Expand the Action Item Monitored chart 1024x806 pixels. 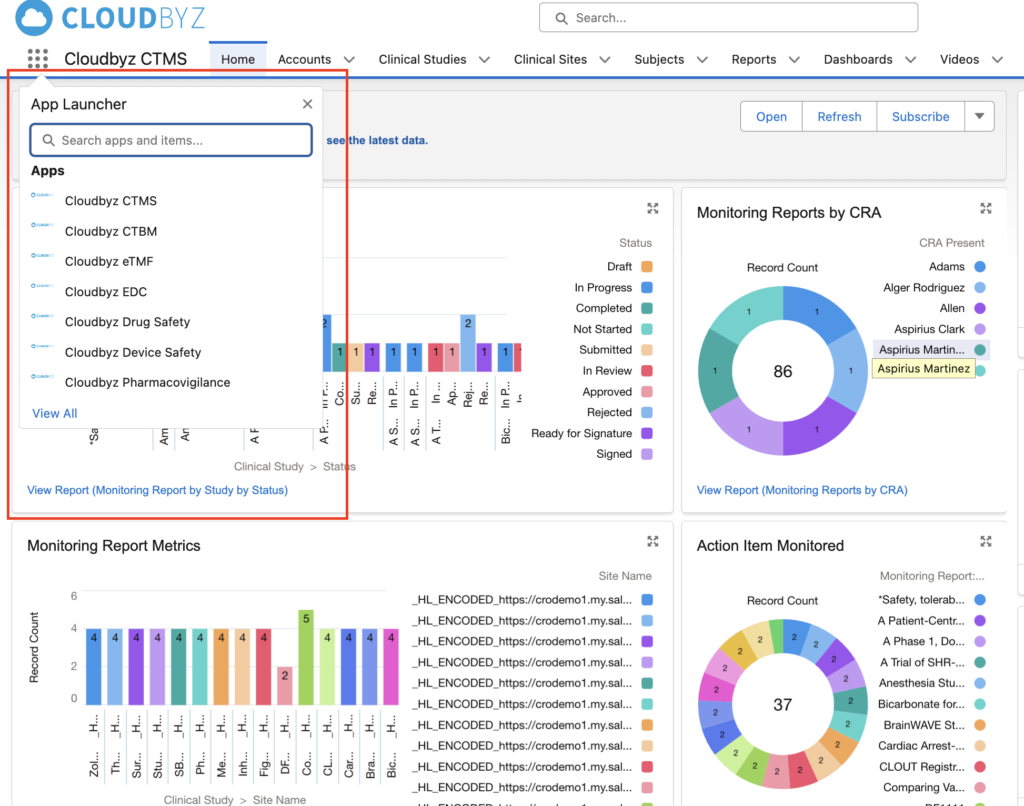point(985,541)
